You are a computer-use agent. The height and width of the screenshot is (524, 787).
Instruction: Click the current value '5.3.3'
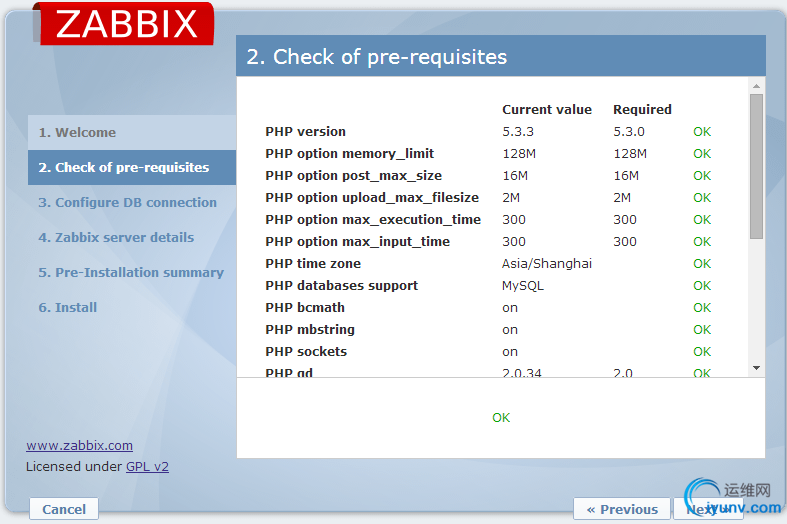(x=518, y=132)
